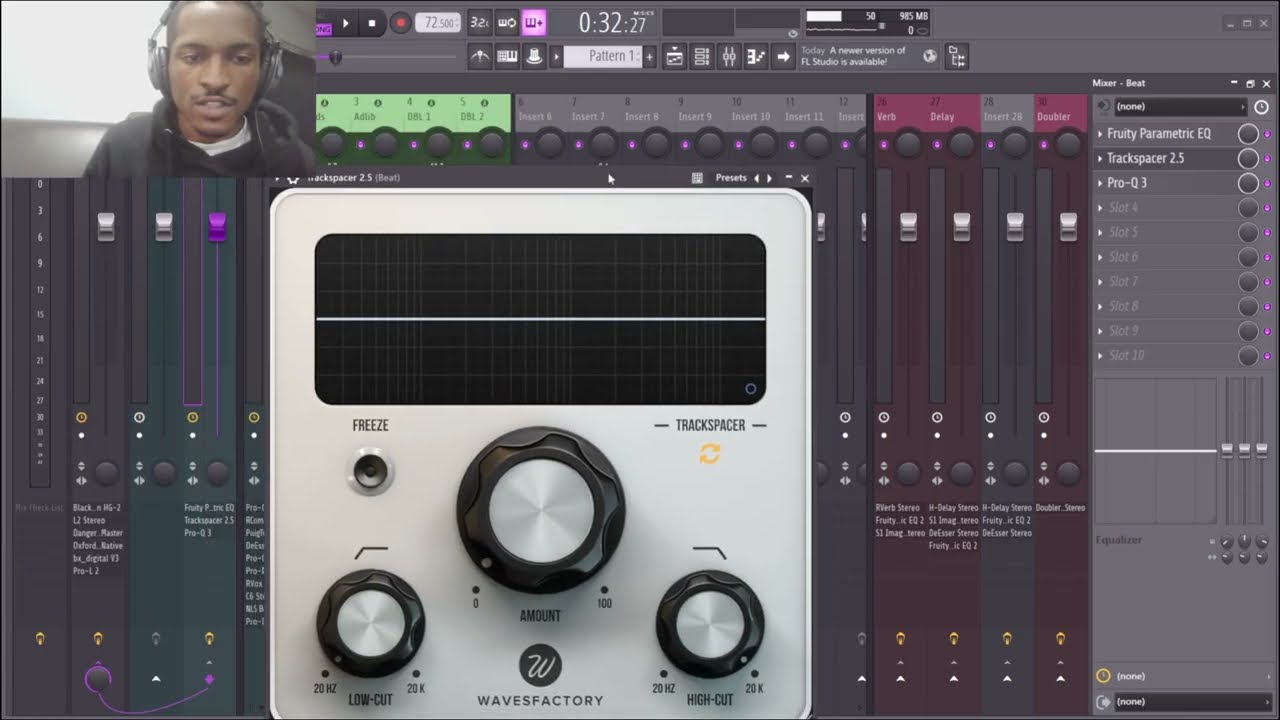Screen dimensions: 1280x720
Task: Enable typing keyboard to piano icon
Action: click(x=507, y=56)
